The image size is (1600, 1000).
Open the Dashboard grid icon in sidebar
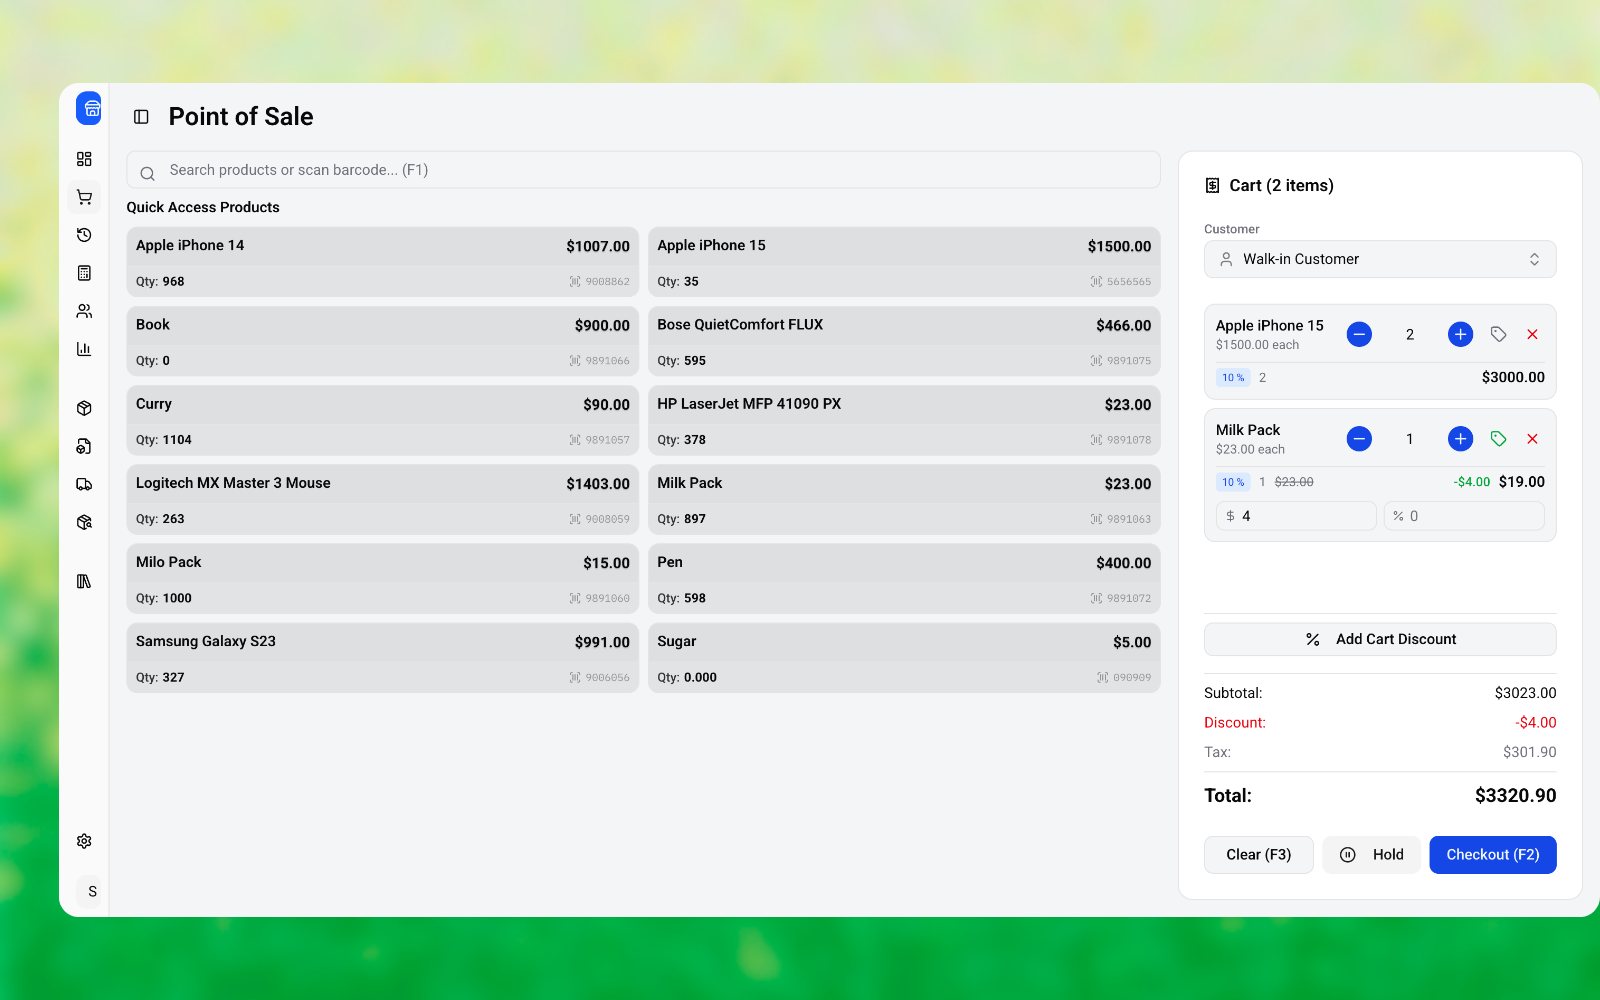click(x=84, y=158)
